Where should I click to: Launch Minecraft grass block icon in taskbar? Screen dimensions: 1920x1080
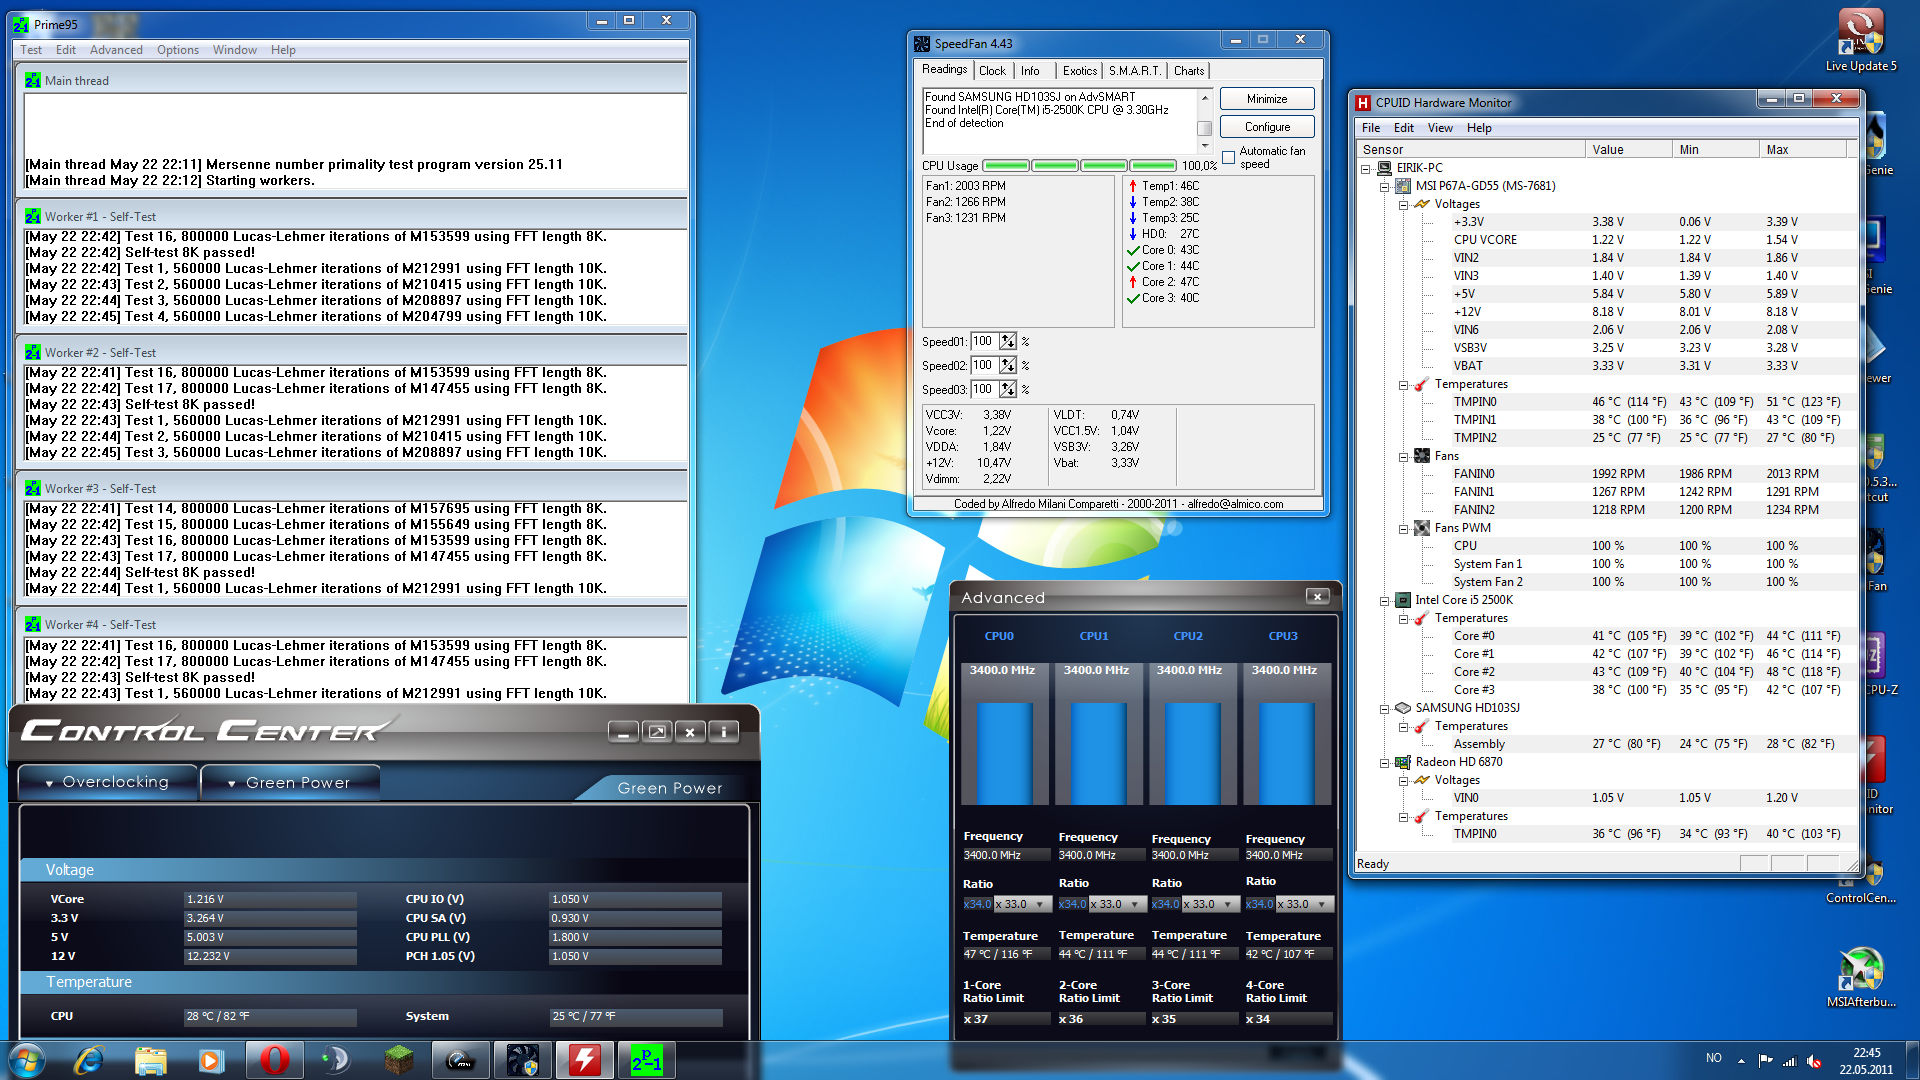tap(399, 1060)
